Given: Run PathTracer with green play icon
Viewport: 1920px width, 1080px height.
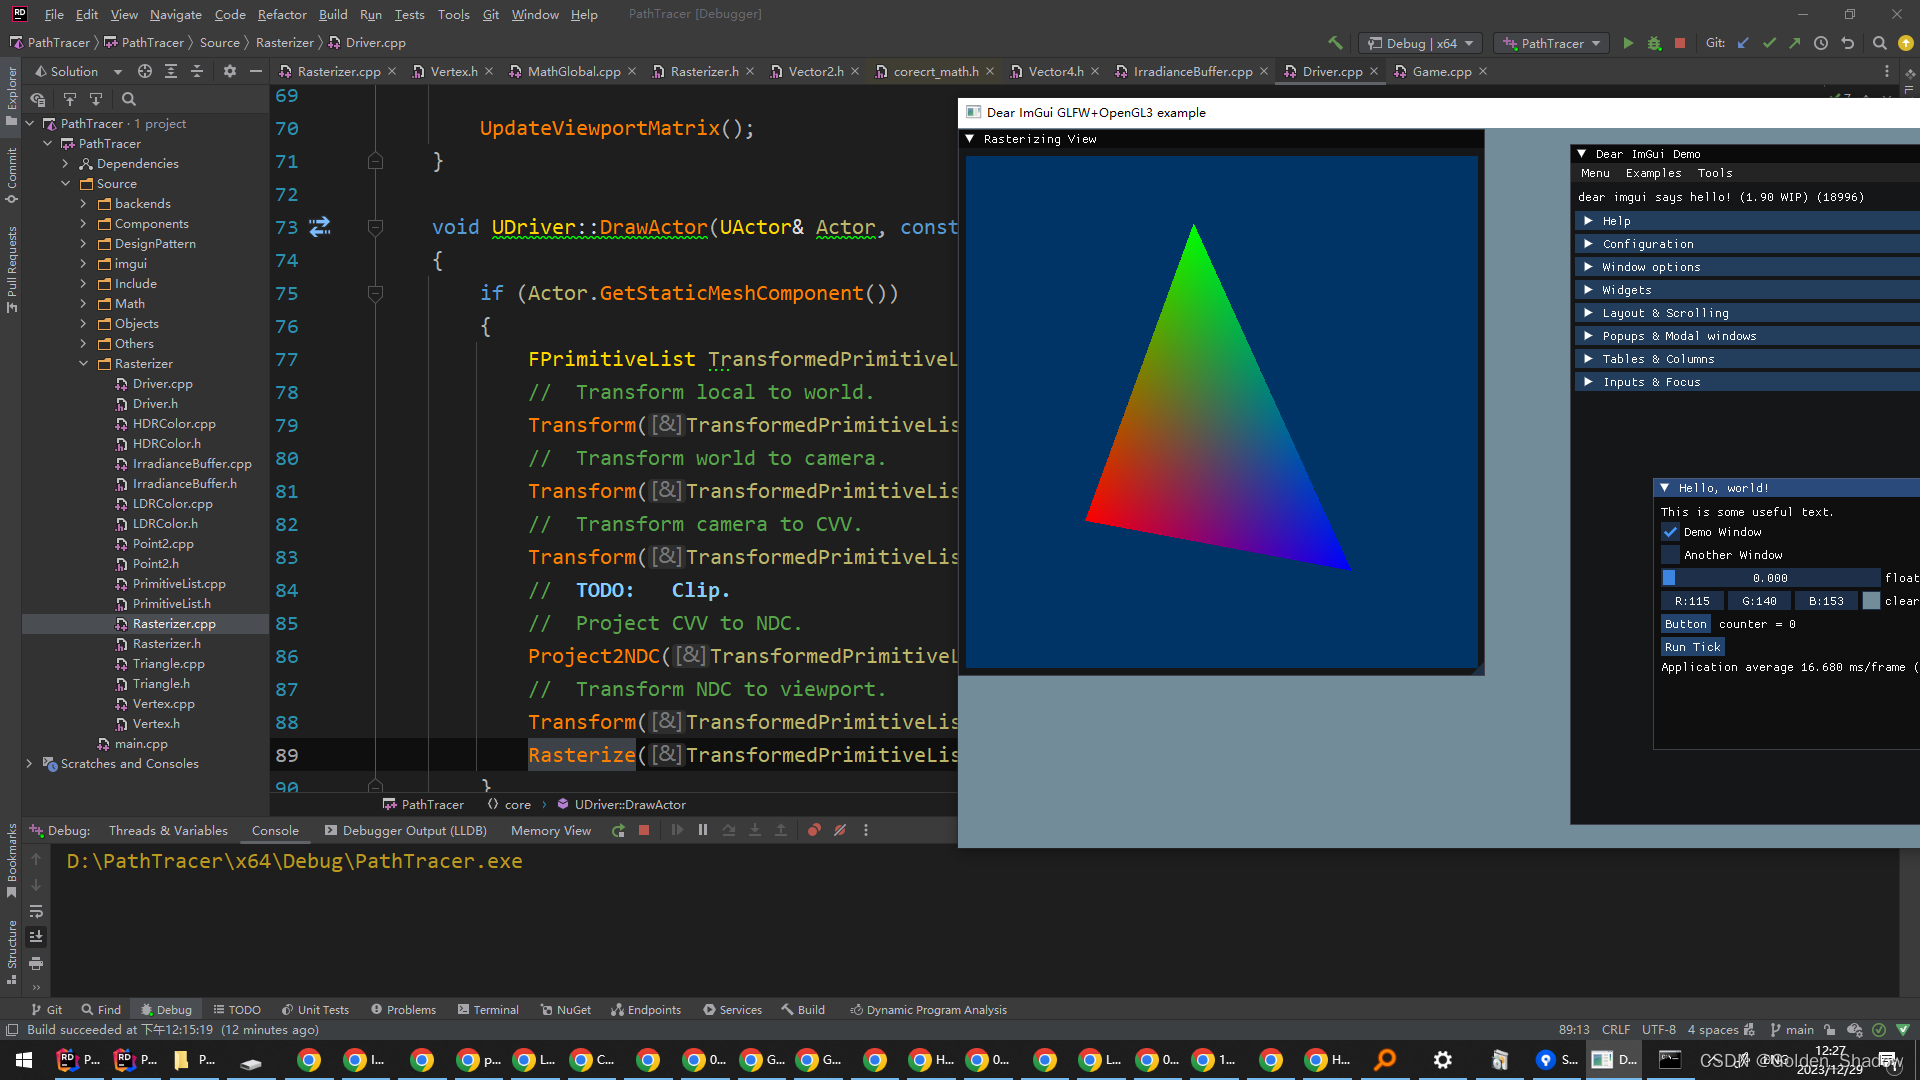Looking at the screenshot, I should click(1628, 43).
